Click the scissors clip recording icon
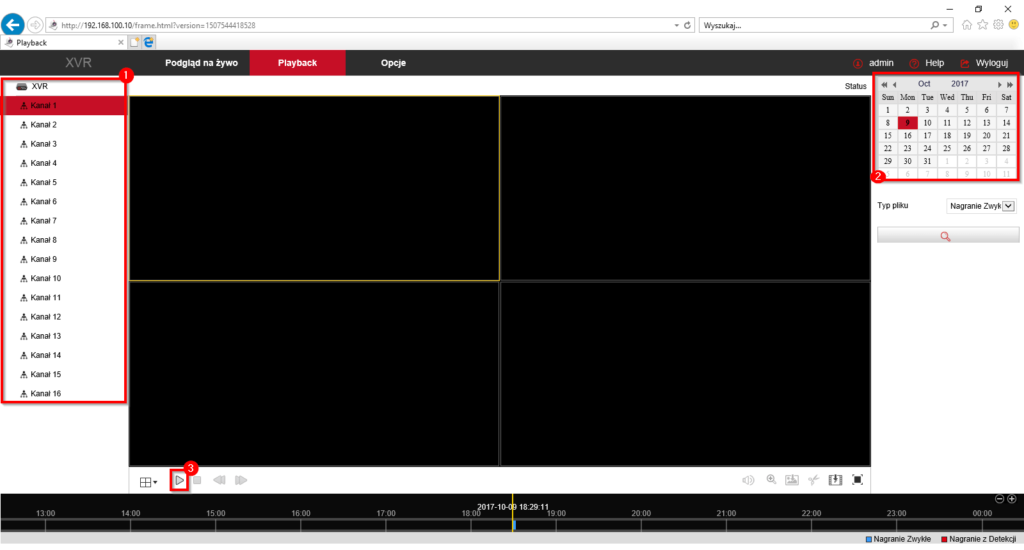The width and height of the screenshot is (1024, 550). (x=814, y=481)
